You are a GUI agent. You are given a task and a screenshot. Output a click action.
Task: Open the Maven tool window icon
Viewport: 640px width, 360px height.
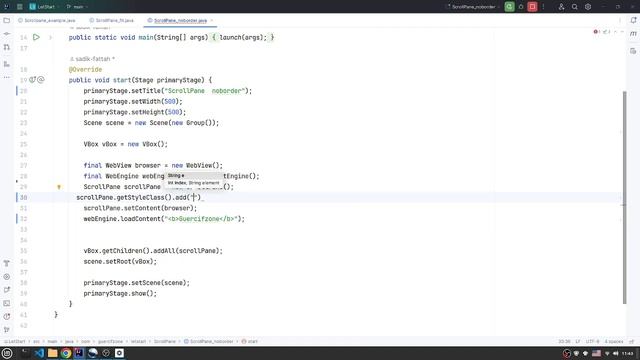pyautogui.click(x=633, y=34)
